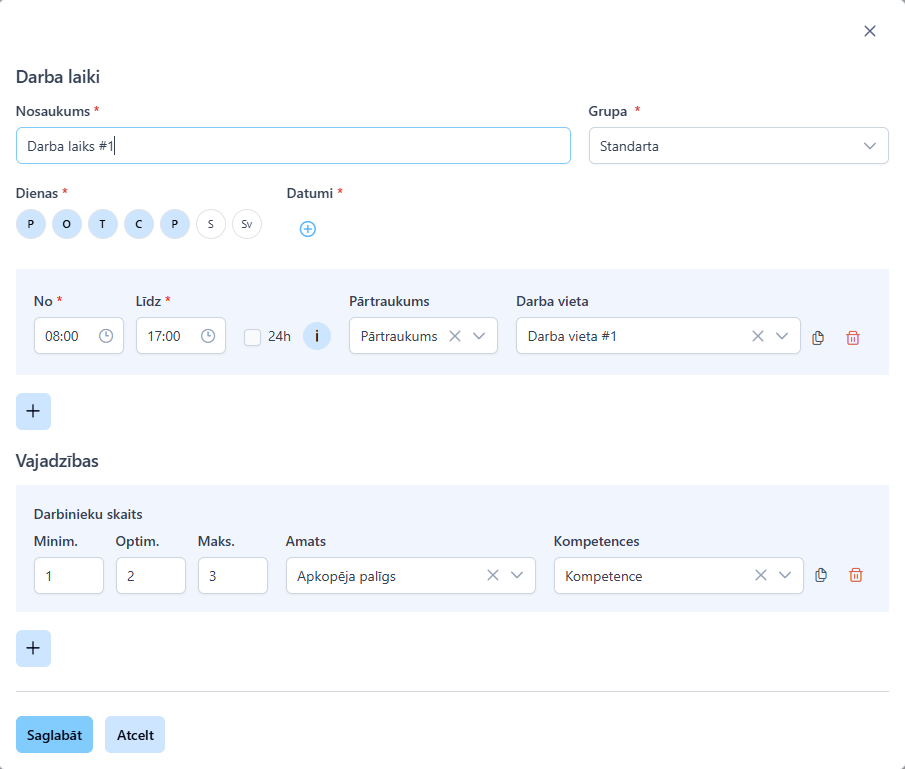Clear the Apkopēja palīgs selection
The height and width of the screenshot is (769, 905).
(x=493, y=575)
